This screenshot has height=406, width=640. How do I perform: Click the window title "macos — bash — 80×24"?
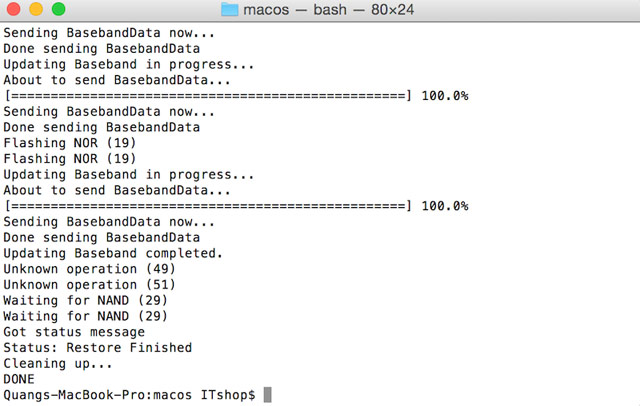(330, 10)
